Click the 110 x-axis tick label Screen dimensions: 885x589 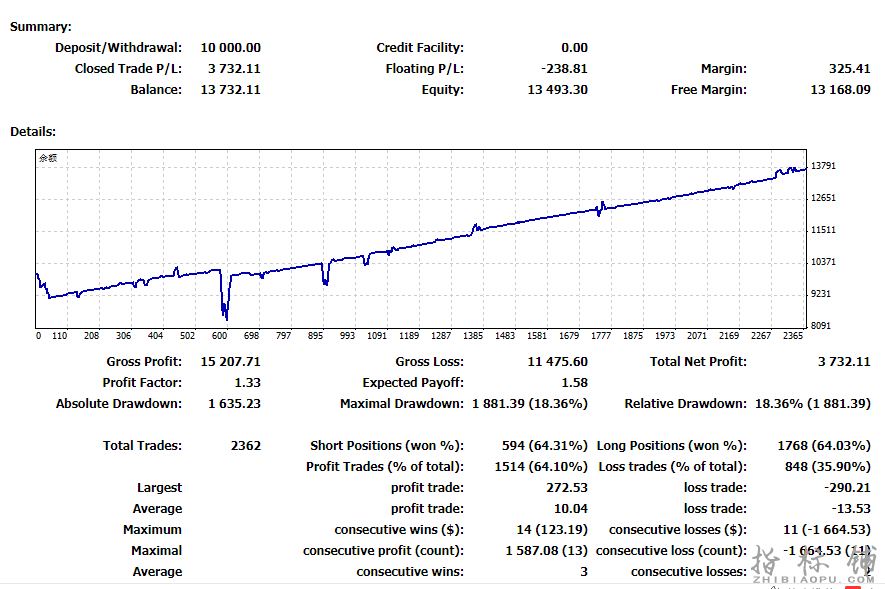59,335
